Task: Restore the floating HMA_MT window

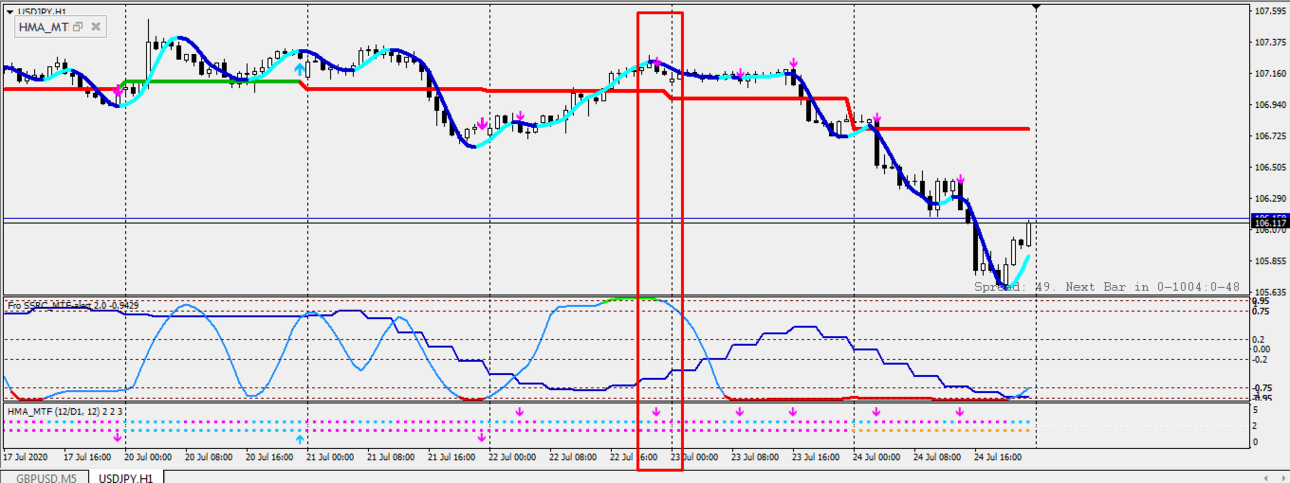Action: click(x=78, y=28)
